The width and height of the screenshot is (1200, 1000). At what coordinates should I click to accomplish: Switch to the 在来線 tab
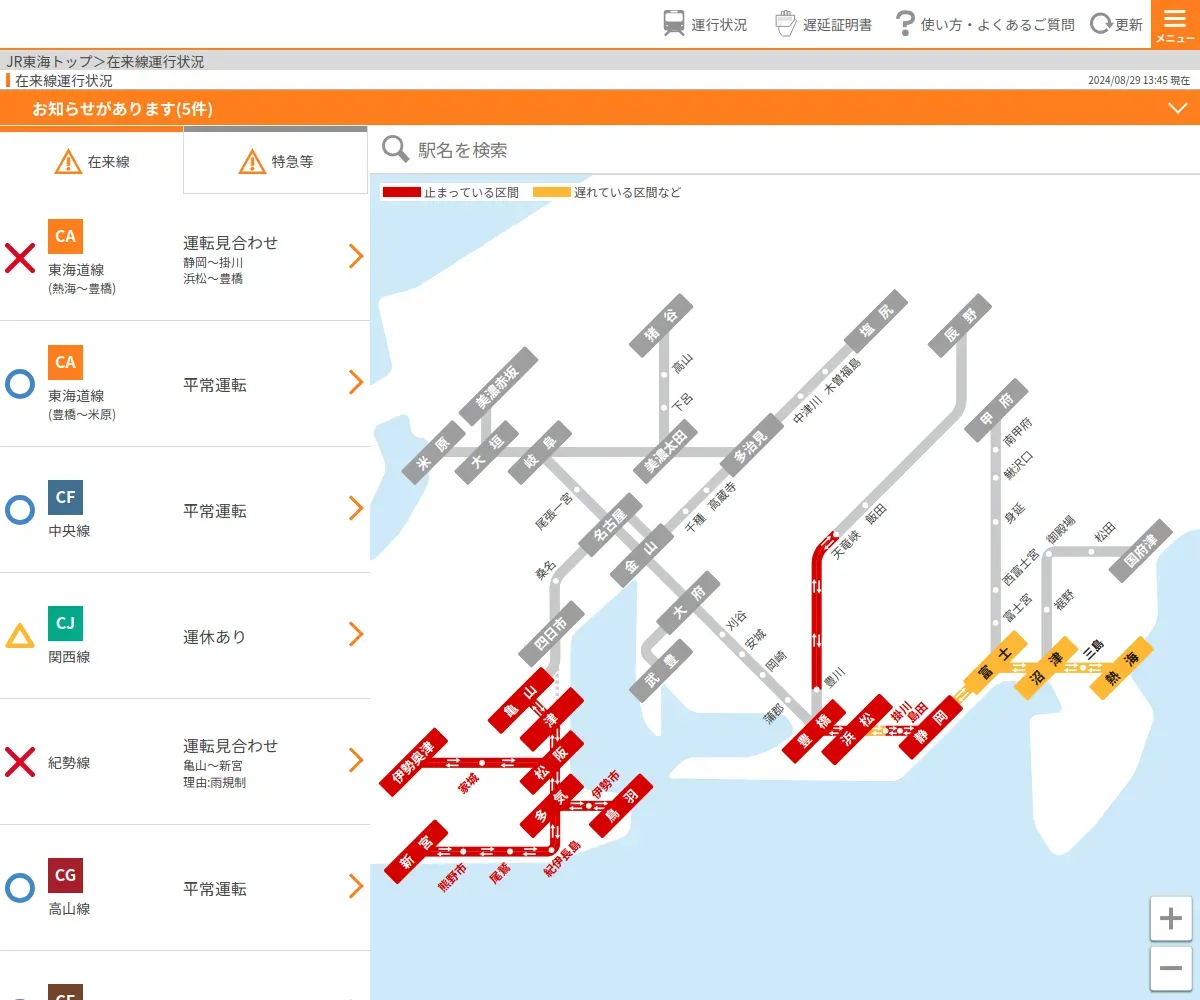92,161
